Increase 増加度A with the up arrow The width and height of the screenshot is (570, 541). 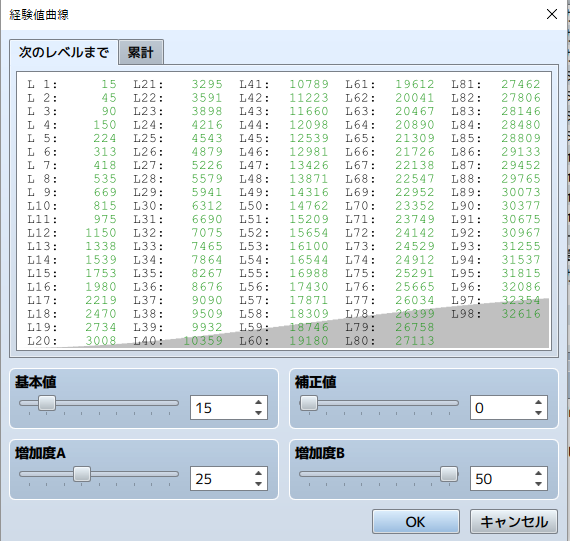click(258, 473)
